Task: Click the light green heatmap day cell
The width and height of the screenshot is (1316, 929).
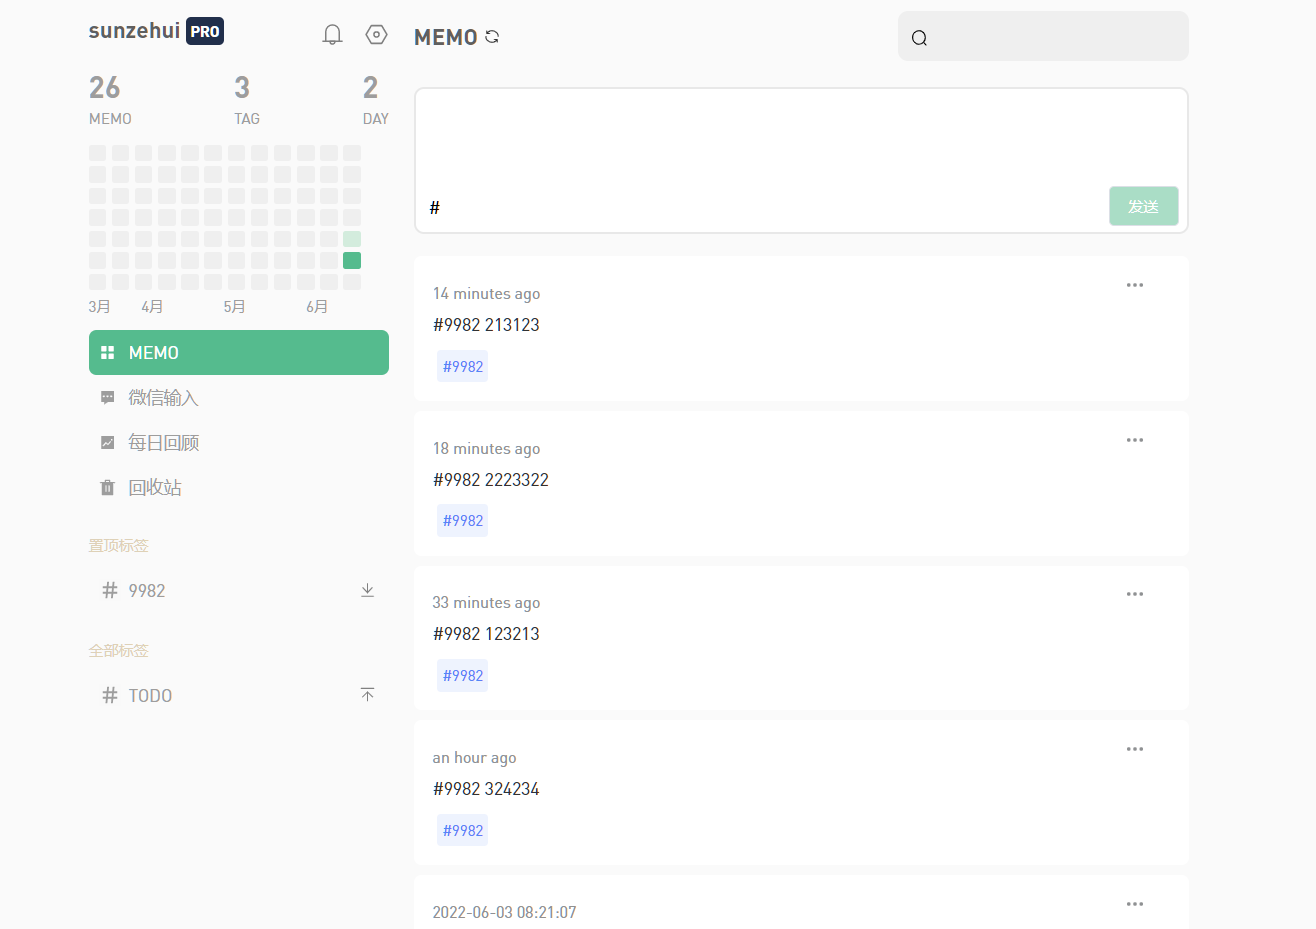Action: tap(352, 239)
